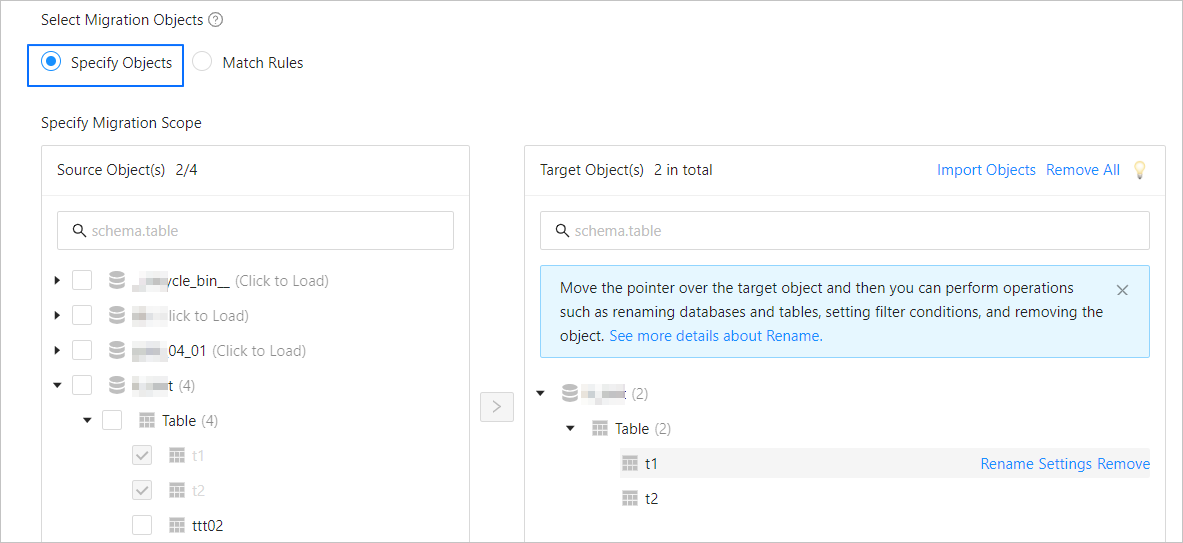Click the source t1 table icon
Screen dimensions: 1183x543
177,456
